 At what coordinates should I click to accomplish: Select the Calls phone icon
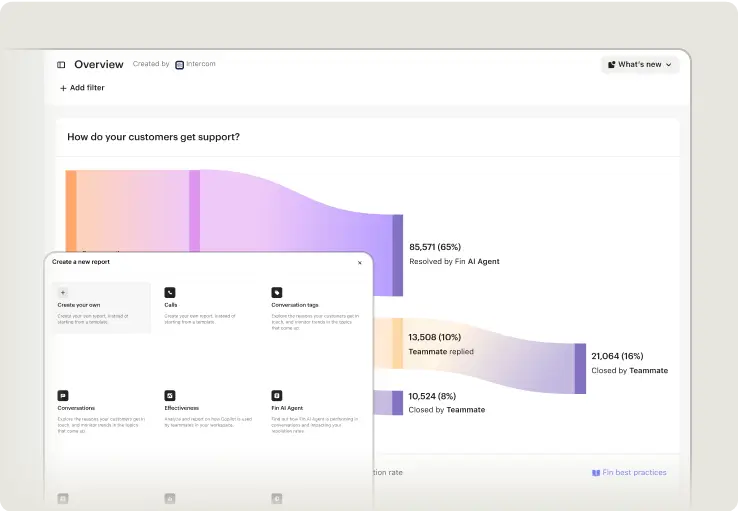(170, 292)
